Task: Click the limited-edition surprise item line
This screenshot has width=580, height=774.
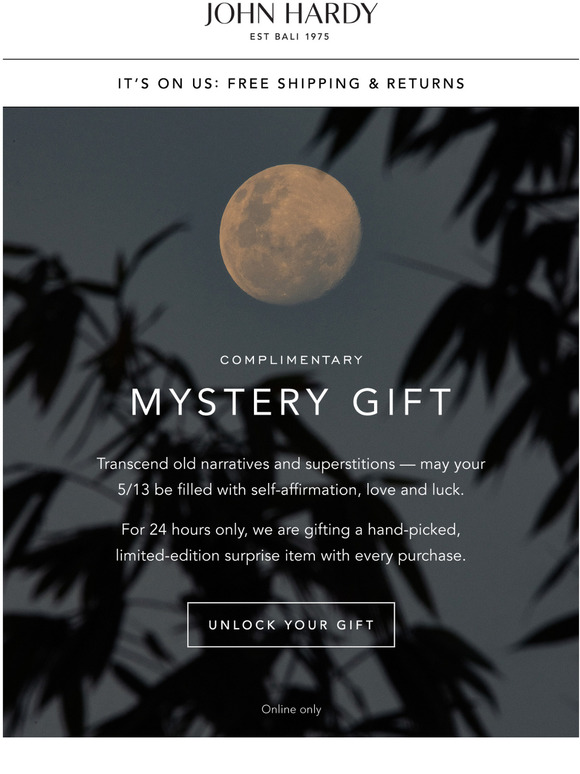Action: pos(291,556)
